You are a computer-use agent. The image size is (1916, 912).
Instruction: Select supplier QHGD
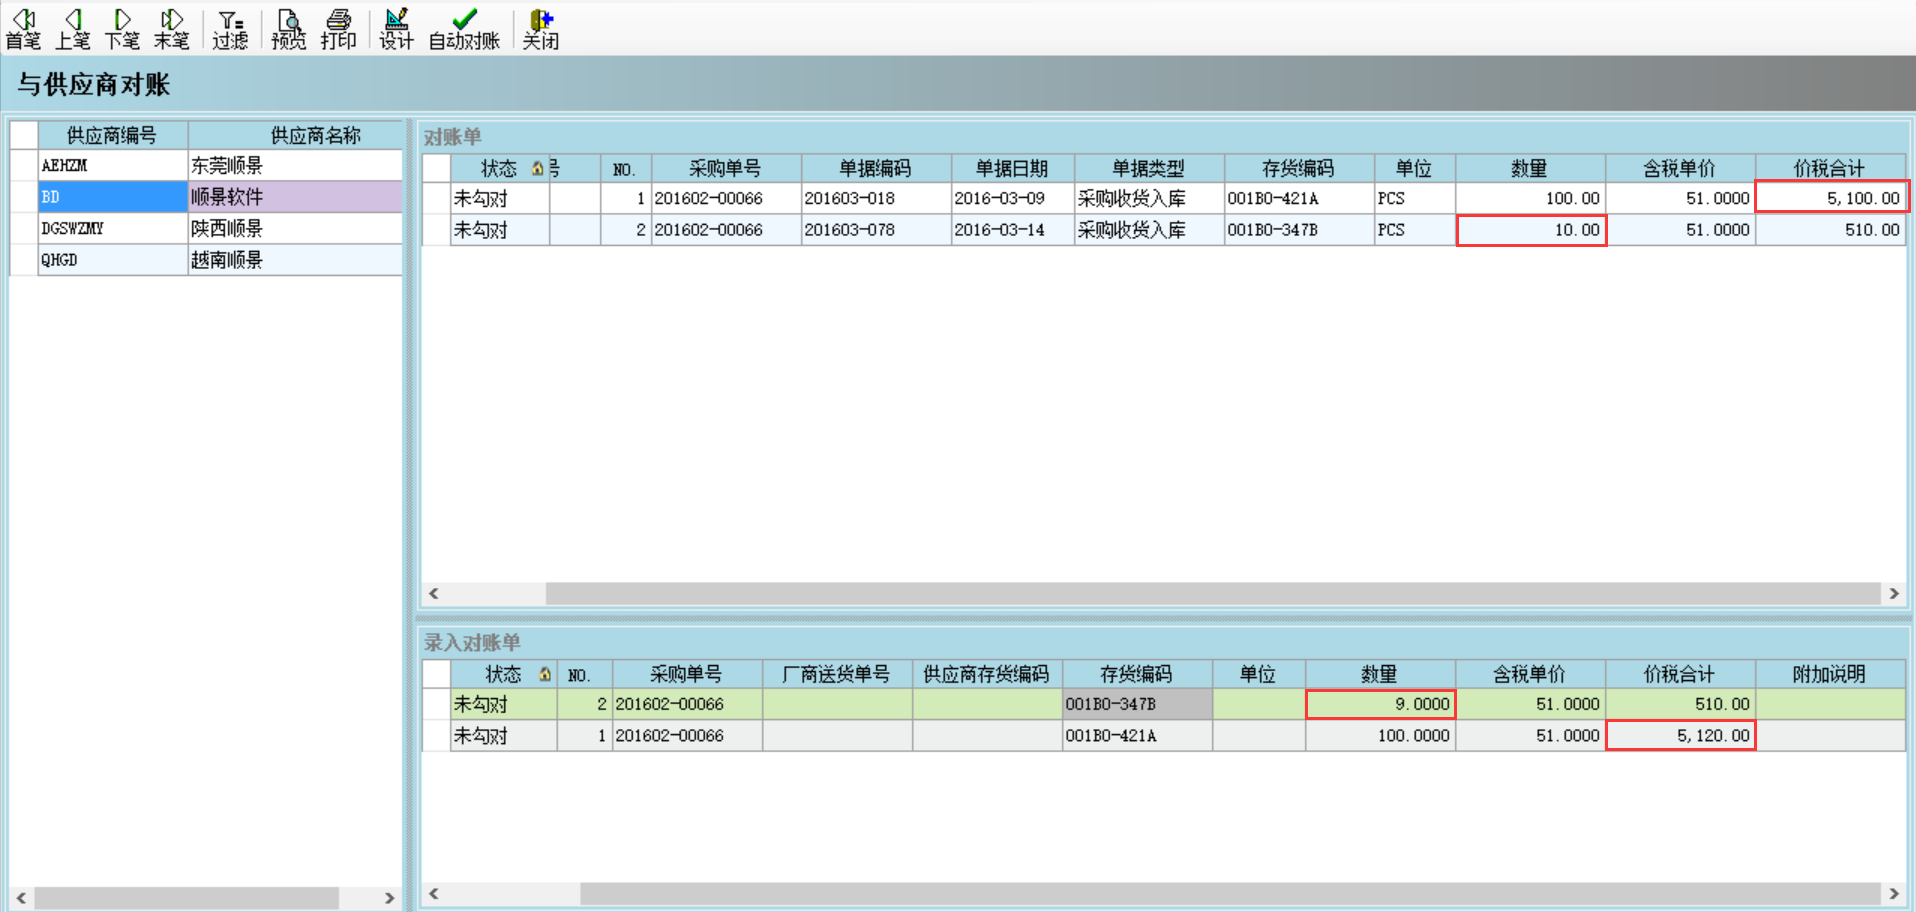(206, 260)
